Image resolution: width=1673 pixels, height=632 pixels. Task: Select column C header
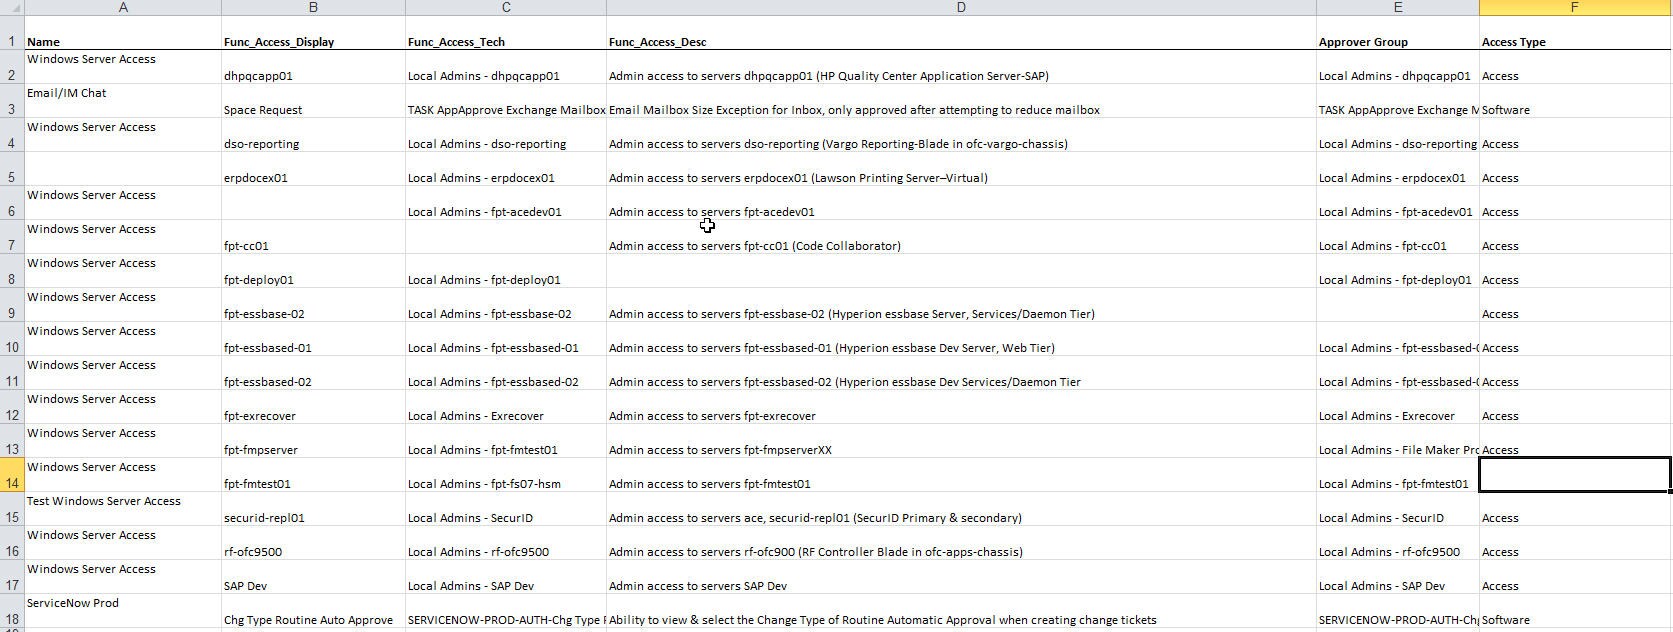coord(506,7)
